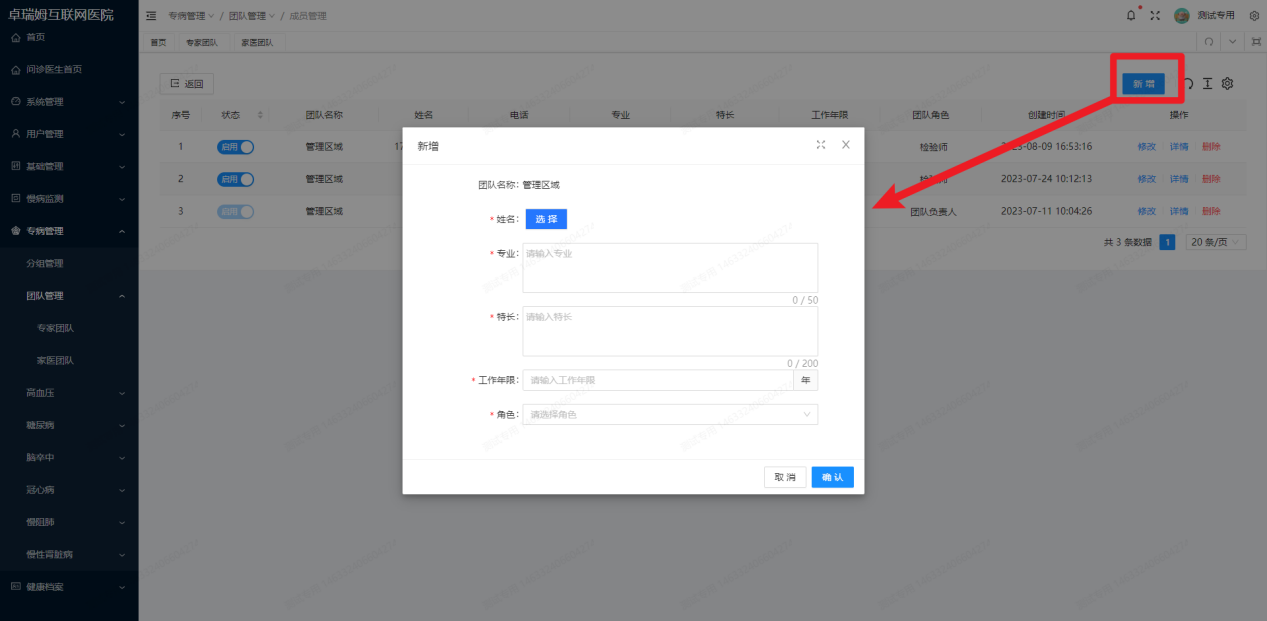The width and height of the screenshot is (1267, 621).
Task: Click the top header fullscreen icon
Action: pyautogui.click(x=1155, y=16)
